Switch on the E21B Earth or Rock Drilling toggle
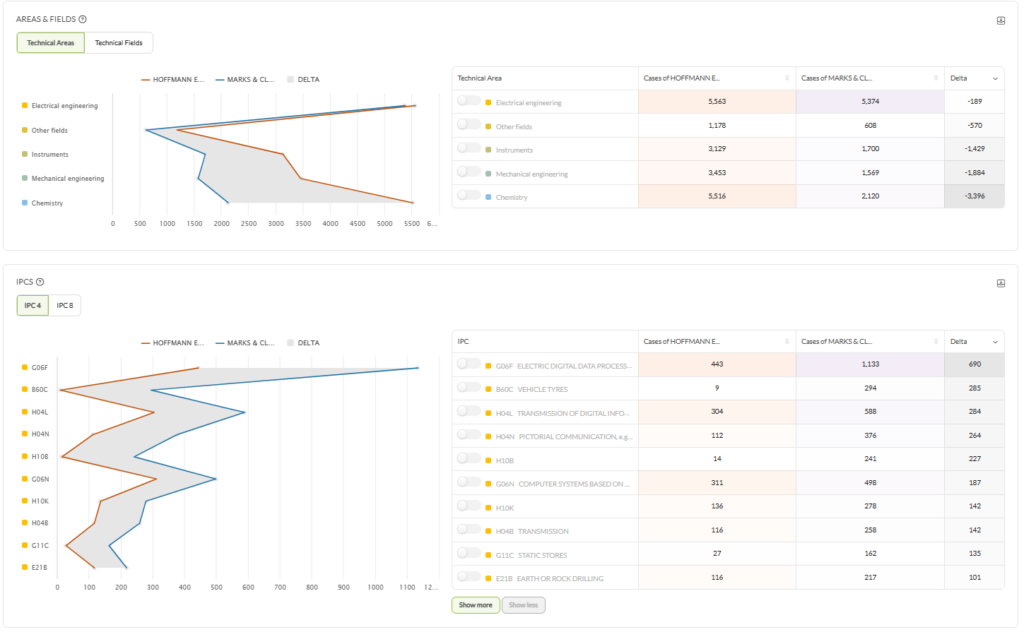The image size is (1024, 632). 469,577
